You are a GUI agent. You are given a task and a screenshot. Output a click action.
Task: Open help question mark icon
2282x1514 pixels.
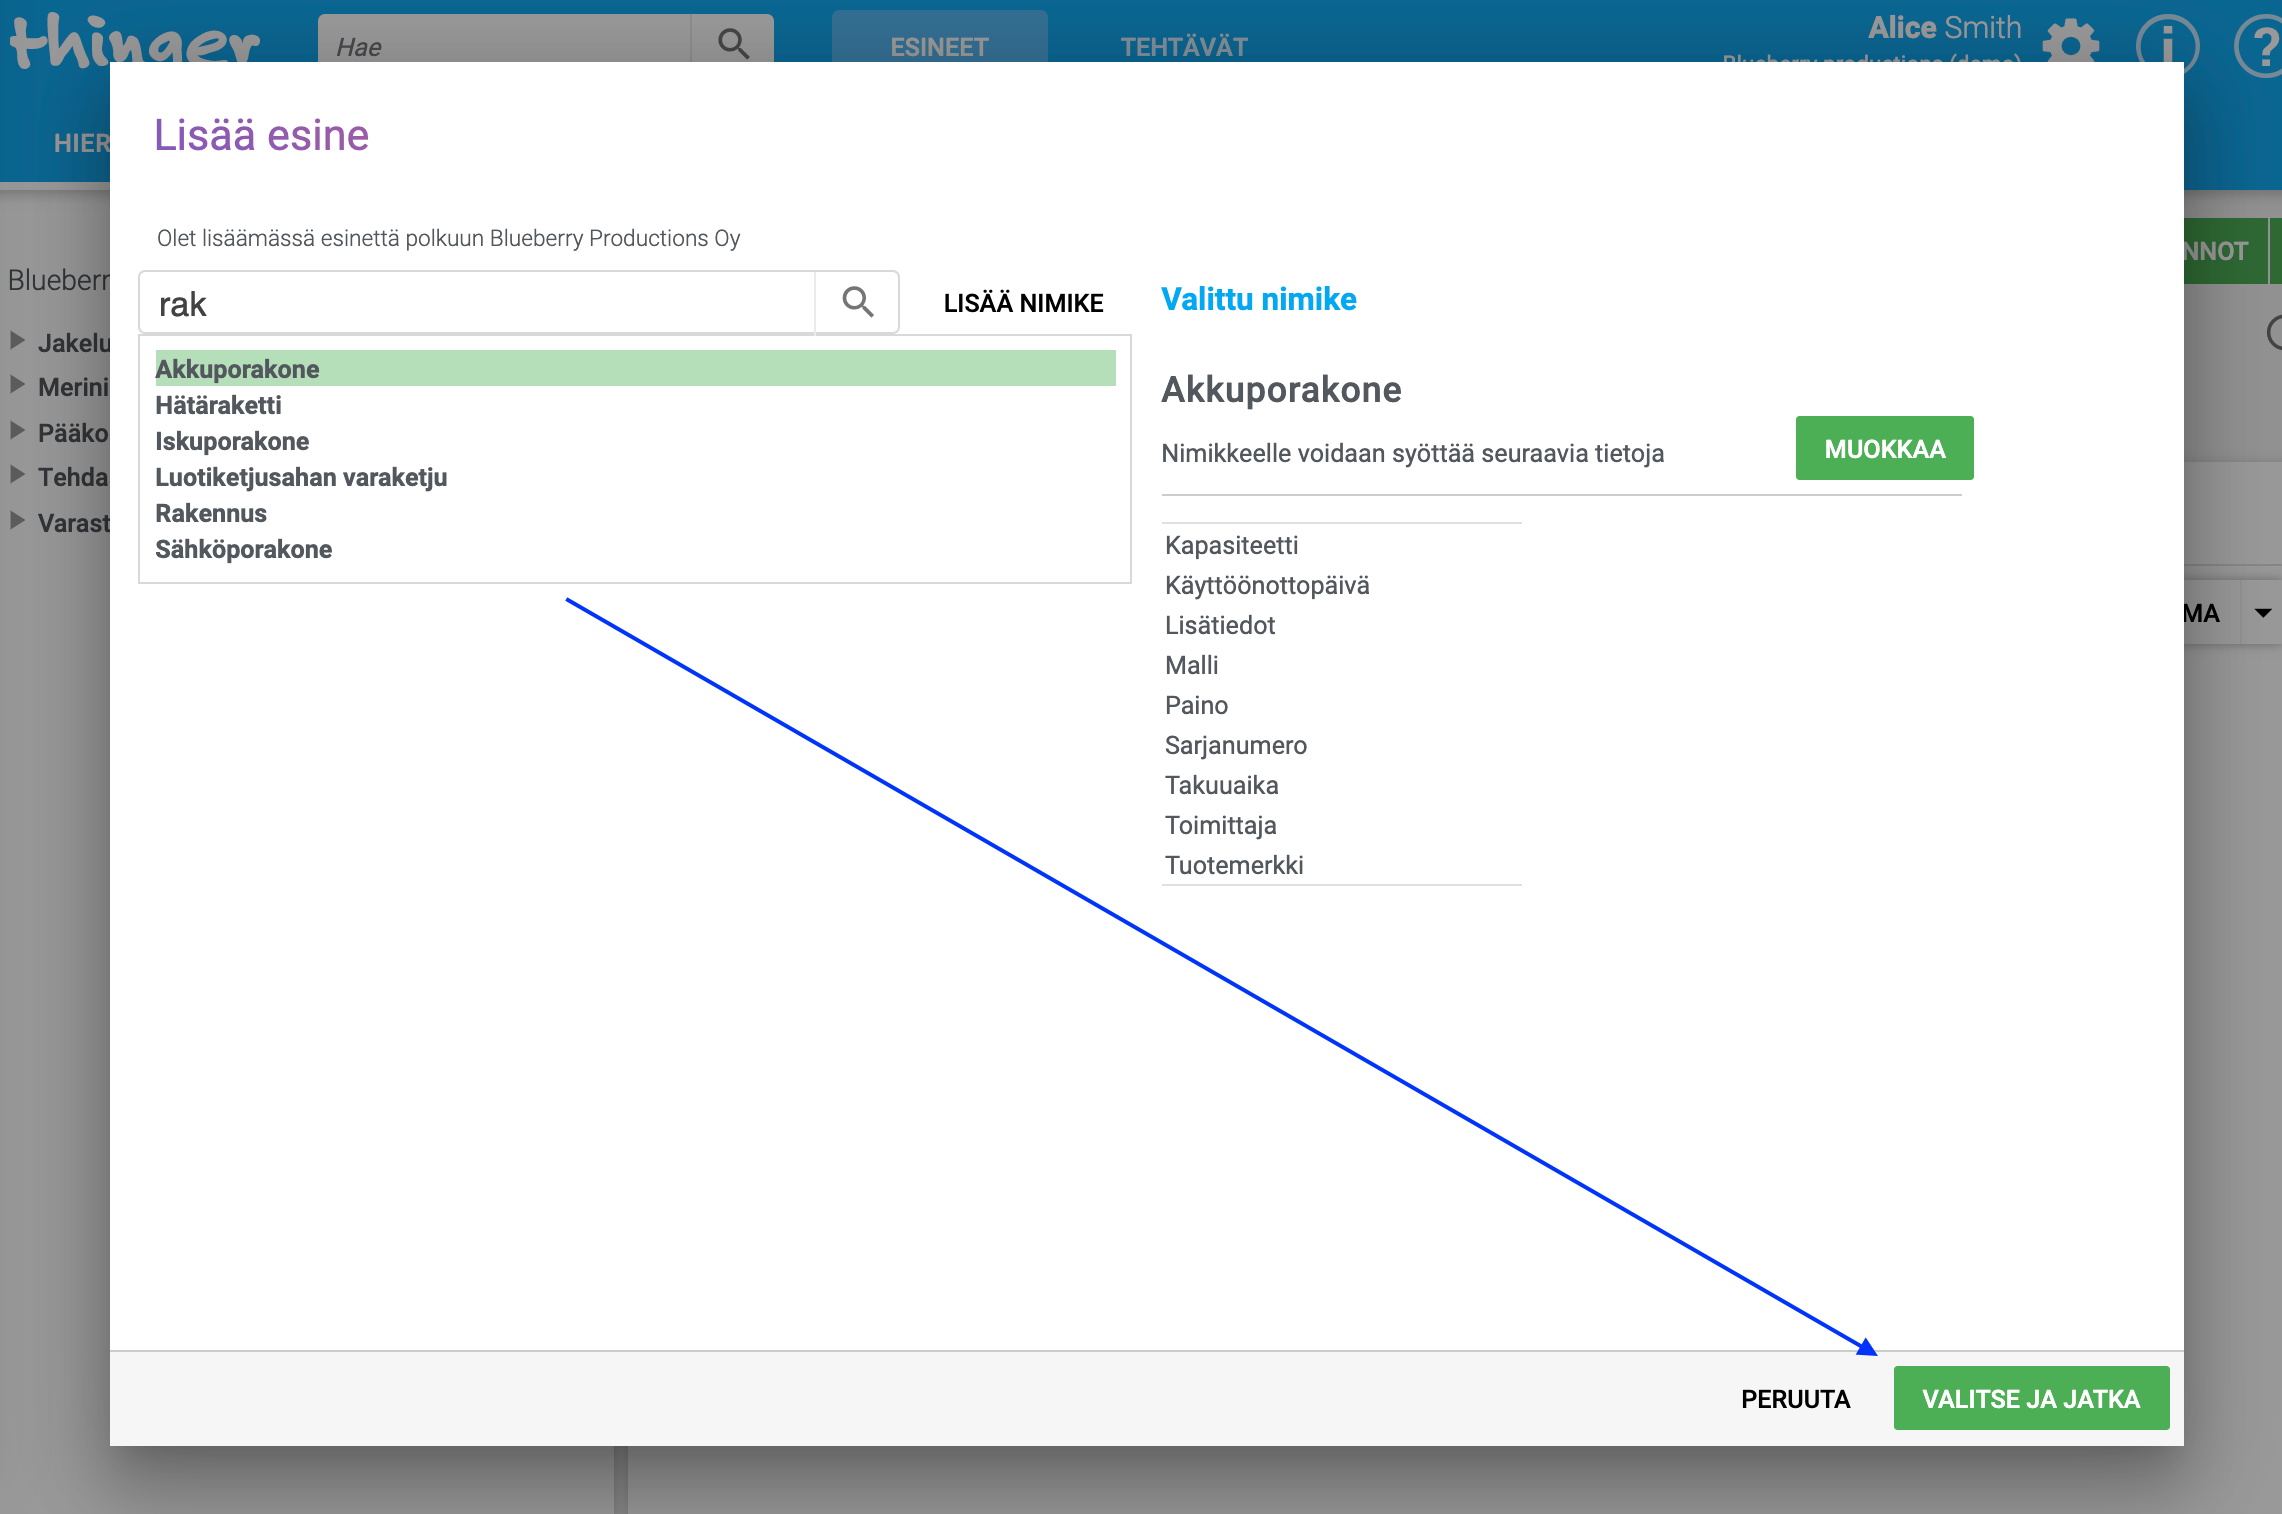2260,44
